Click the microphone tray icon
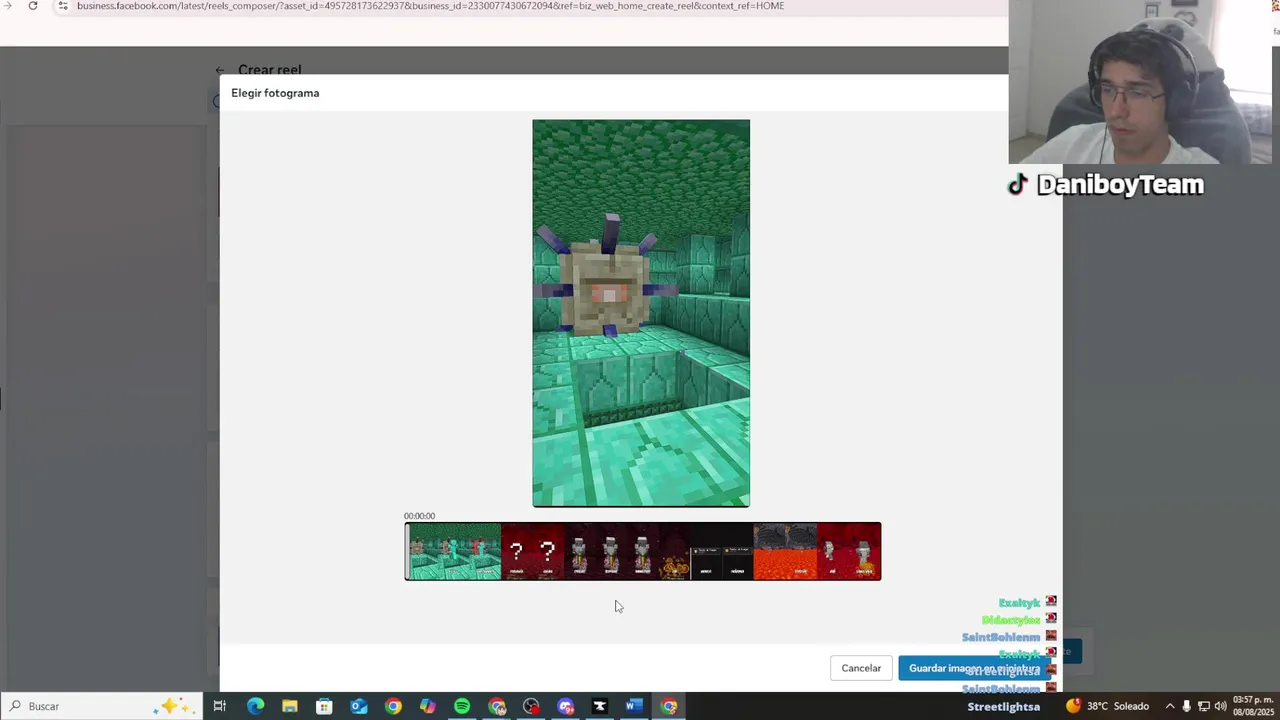This screenshot has width=1280, height=720. coord(1187,706)
